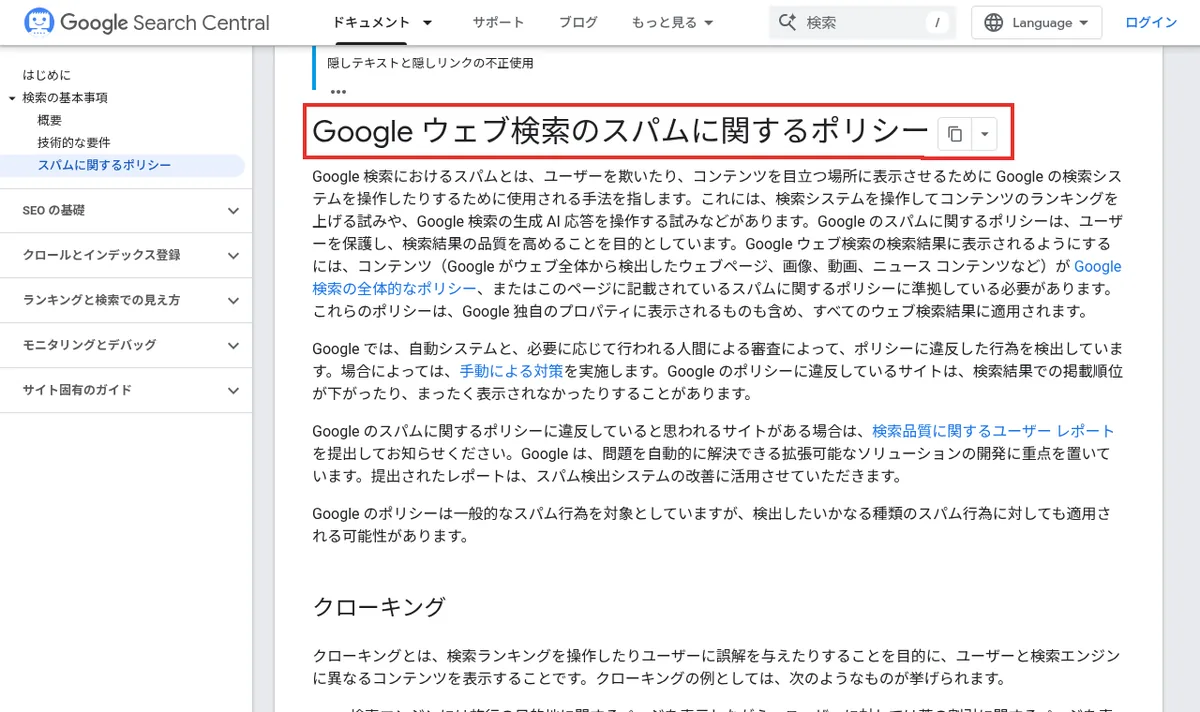This screenshot has width=1200, height=712.
Task: Click the Google ウェブ検索のスパムに関するポリシー heading
Action: pyautogui.click(x=621, y=132)
